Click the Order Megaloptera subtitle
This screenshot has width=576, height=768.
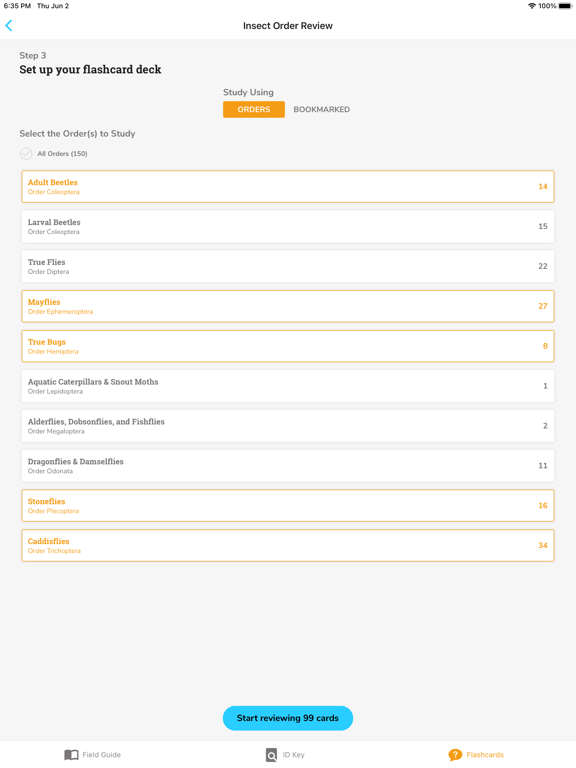coord(56,432)
